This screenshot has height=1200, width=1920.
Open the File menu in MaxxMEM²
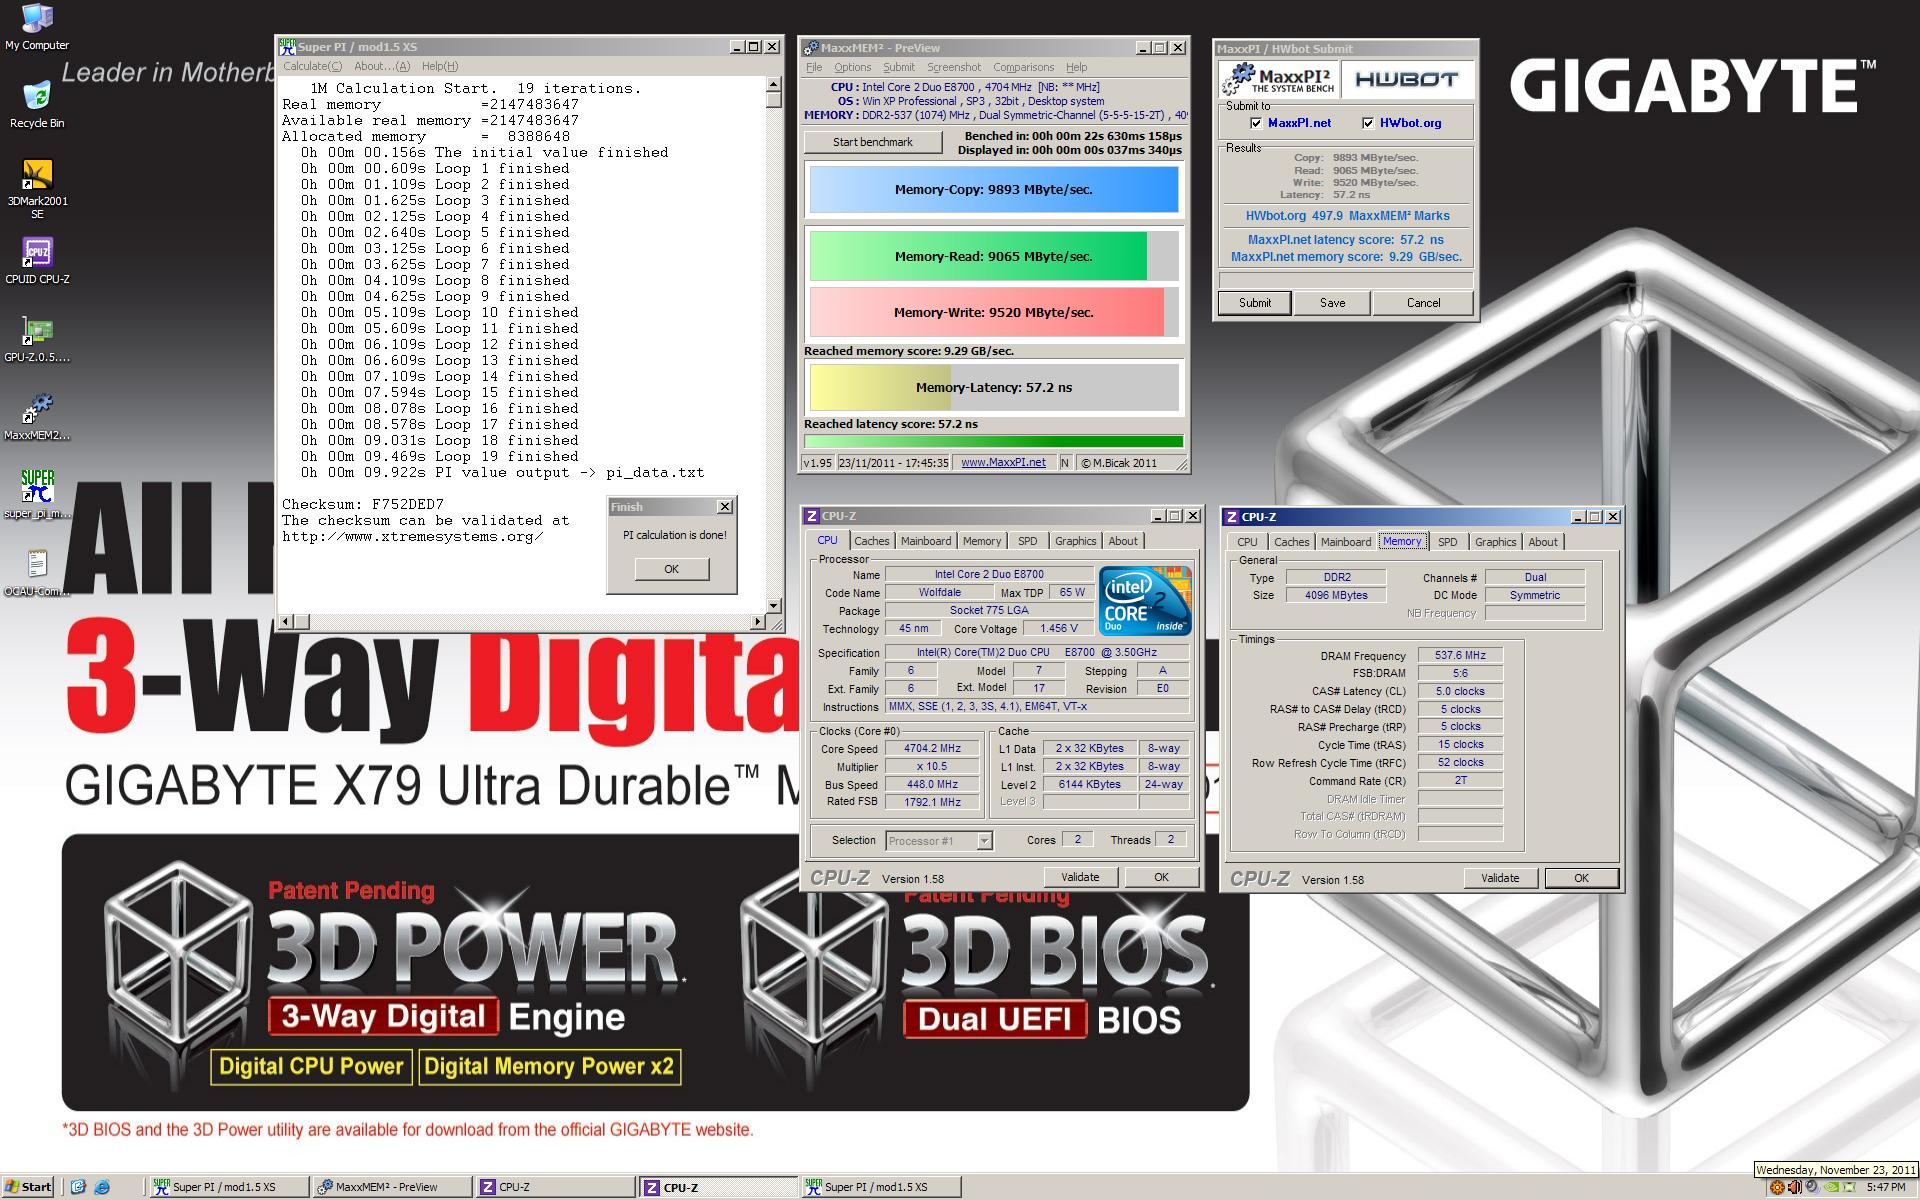[x=814, y=67]
